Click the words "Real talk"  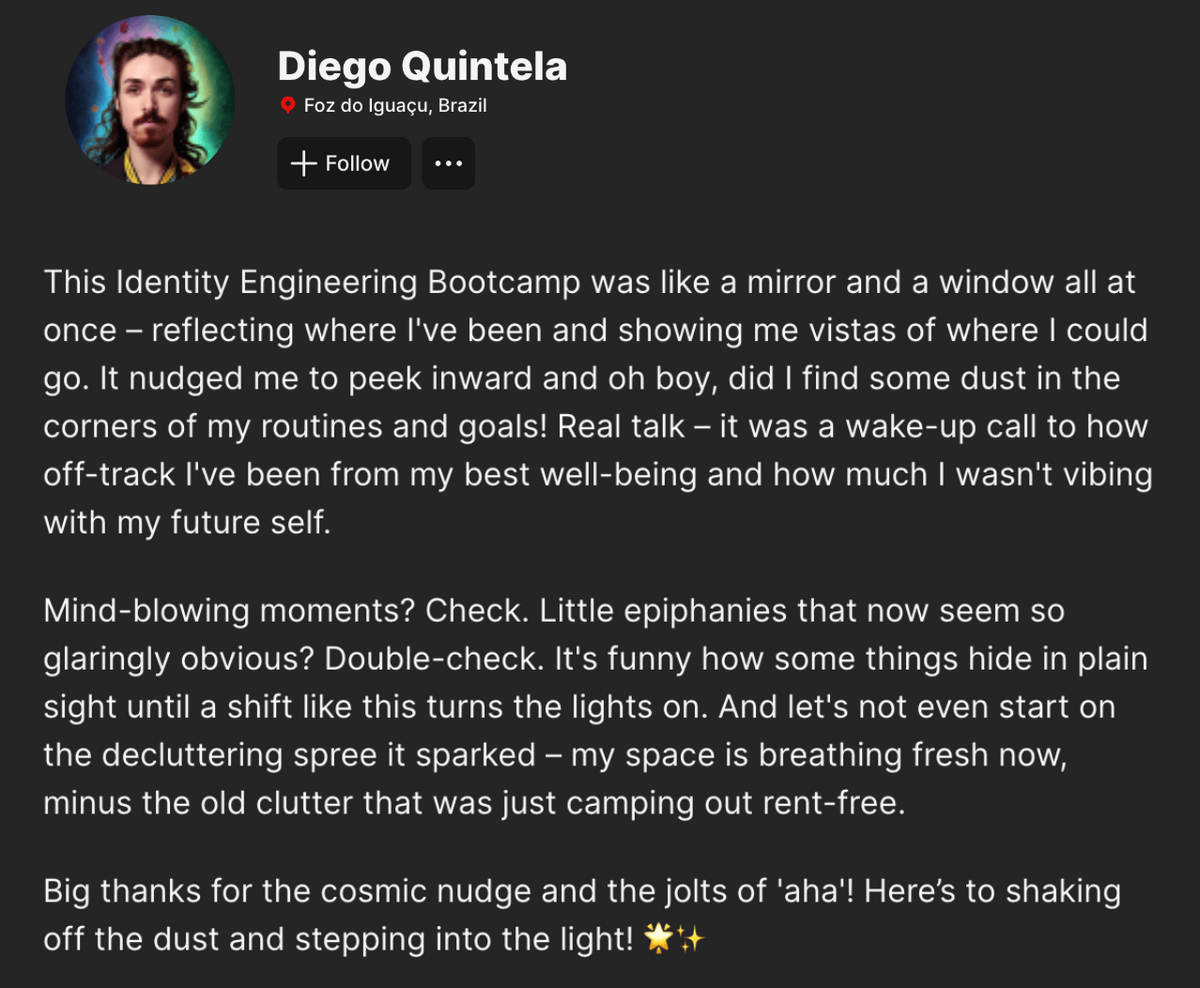[622, 425]
